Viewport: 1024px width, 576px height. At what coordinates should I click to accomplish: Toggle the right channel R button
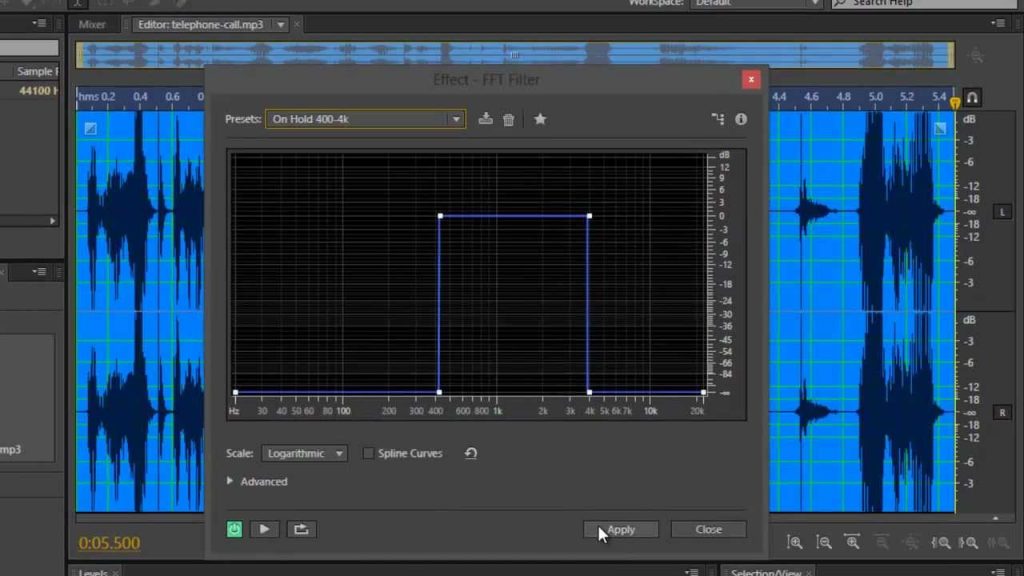click(x=1002, y=412)
